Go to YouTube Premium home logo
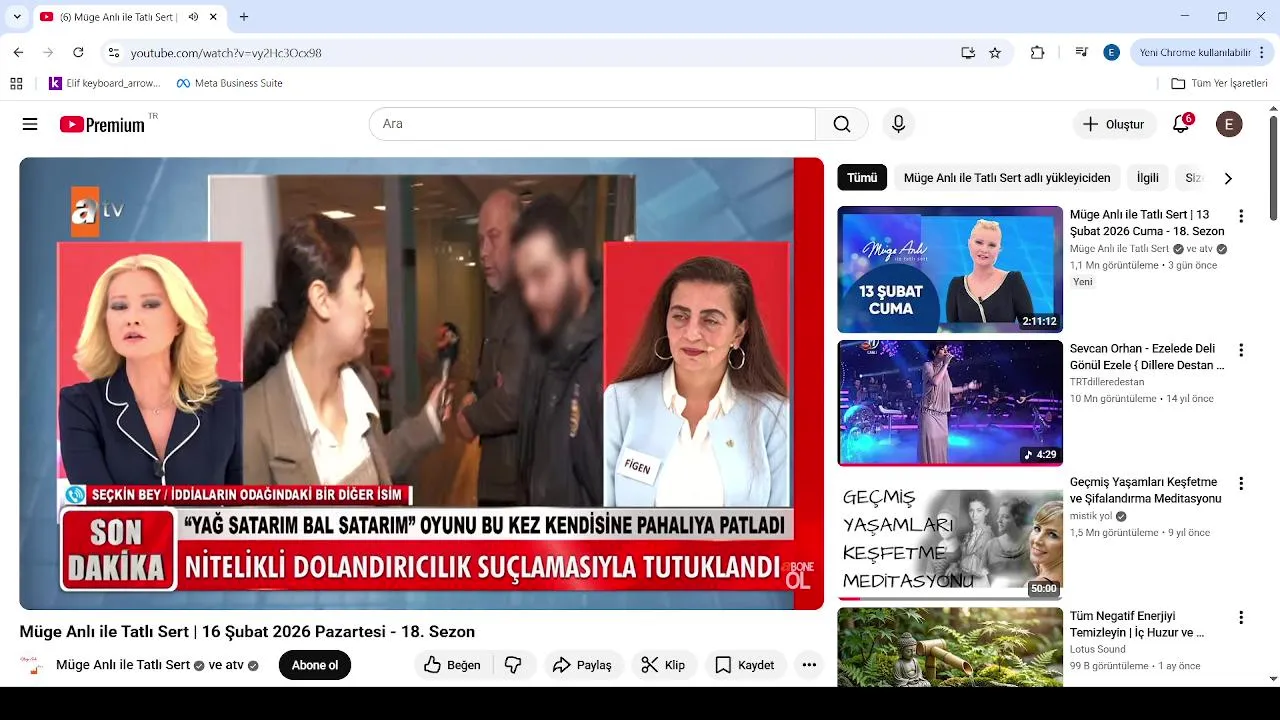Screen dimensions: 1280x720 [x=102, y=124]
